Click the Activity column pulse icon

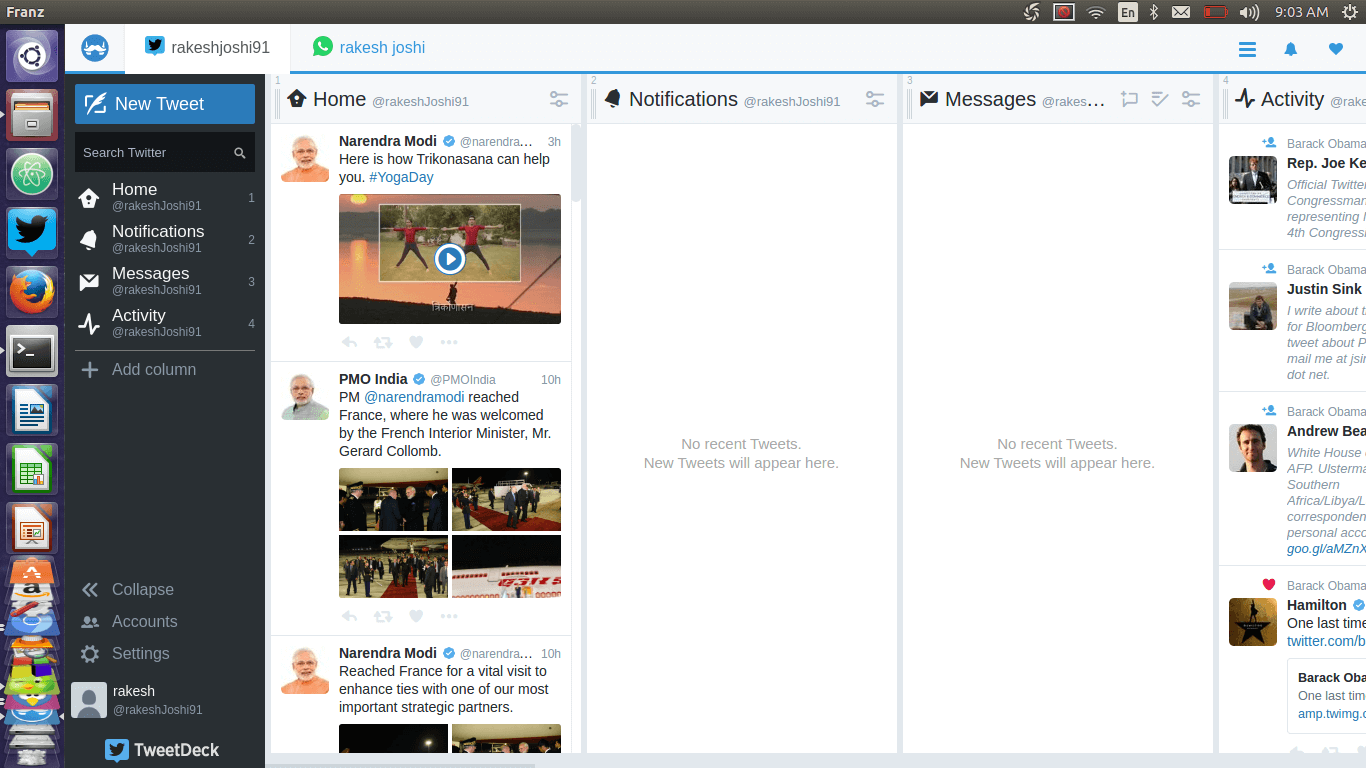[1245, 98]
